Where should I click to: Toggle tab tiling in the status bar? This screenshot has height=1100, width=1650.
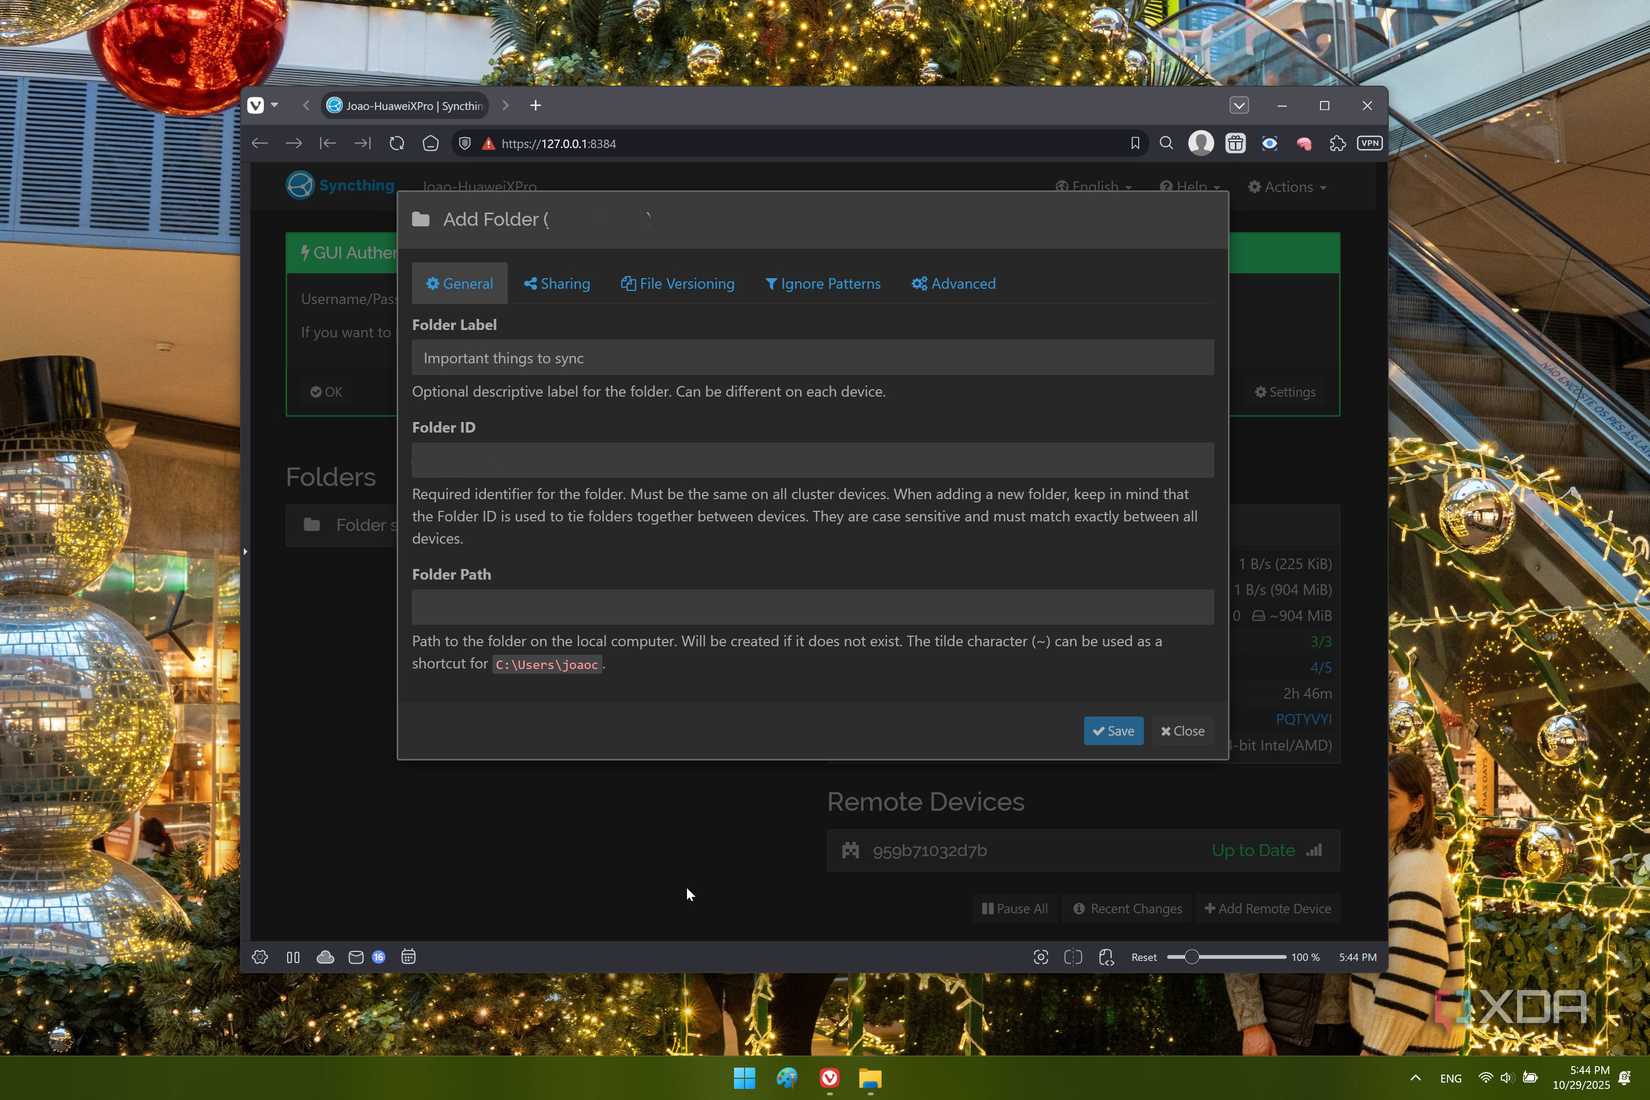click(1072, 957)
